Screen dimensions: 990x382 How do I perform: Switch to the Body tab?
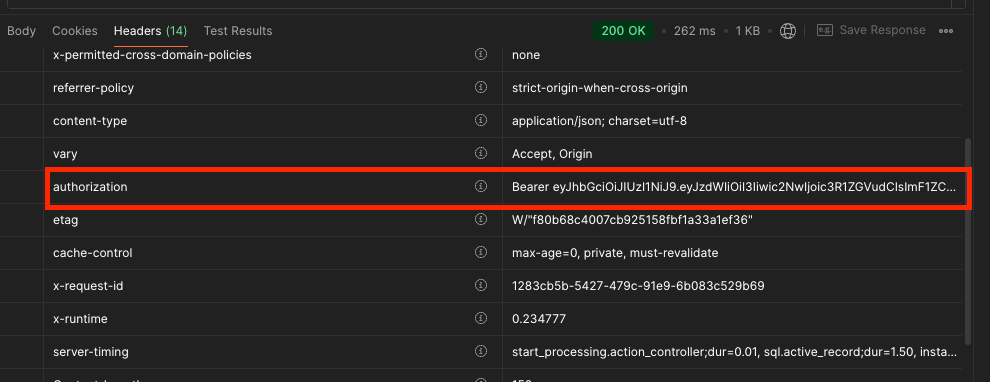tap(21, 30)
